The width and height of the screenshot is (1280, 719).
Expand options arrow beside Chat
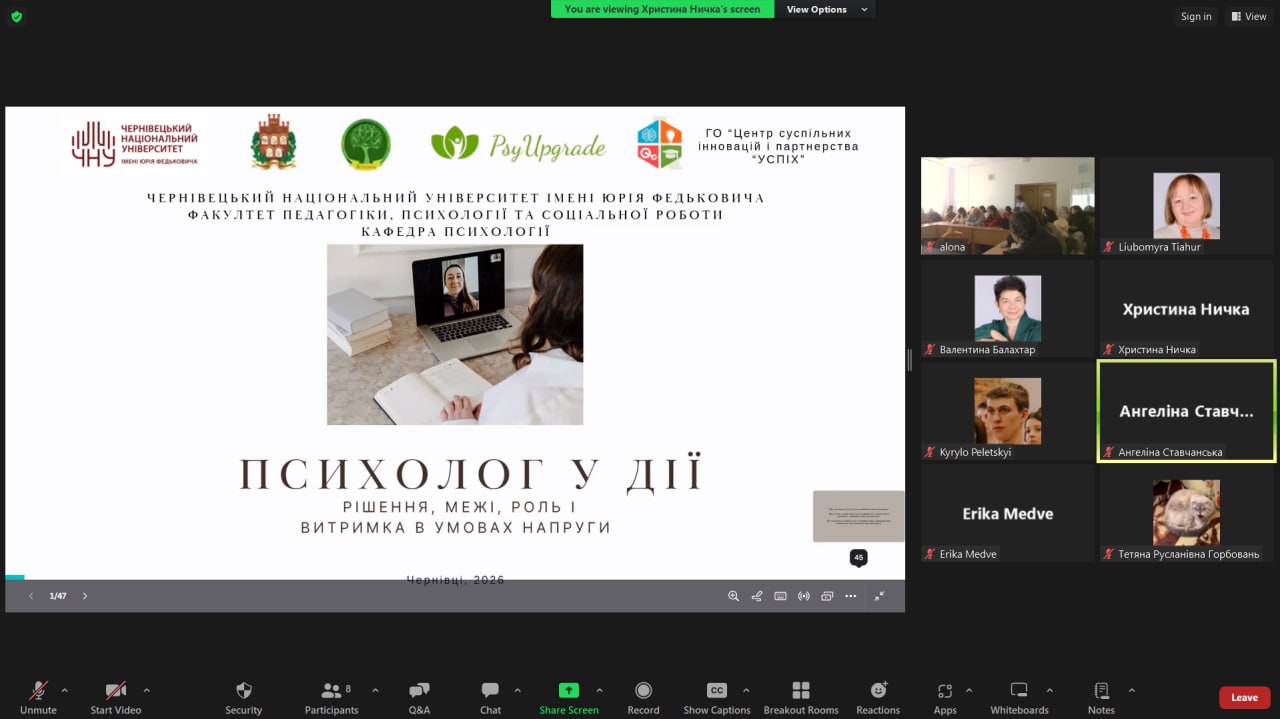pyautogui.click(x=517, y=690)
